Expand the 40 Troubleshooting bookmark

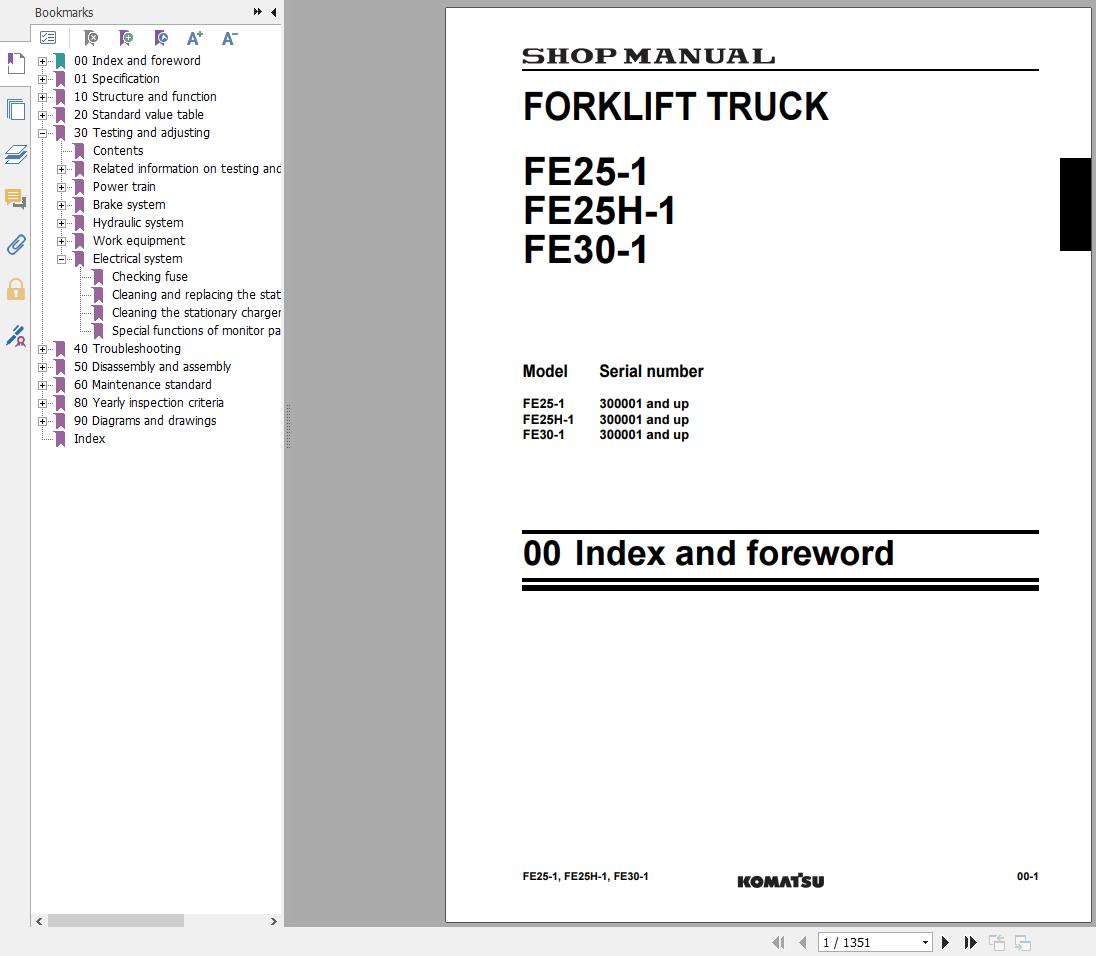(x=41, y=348)
